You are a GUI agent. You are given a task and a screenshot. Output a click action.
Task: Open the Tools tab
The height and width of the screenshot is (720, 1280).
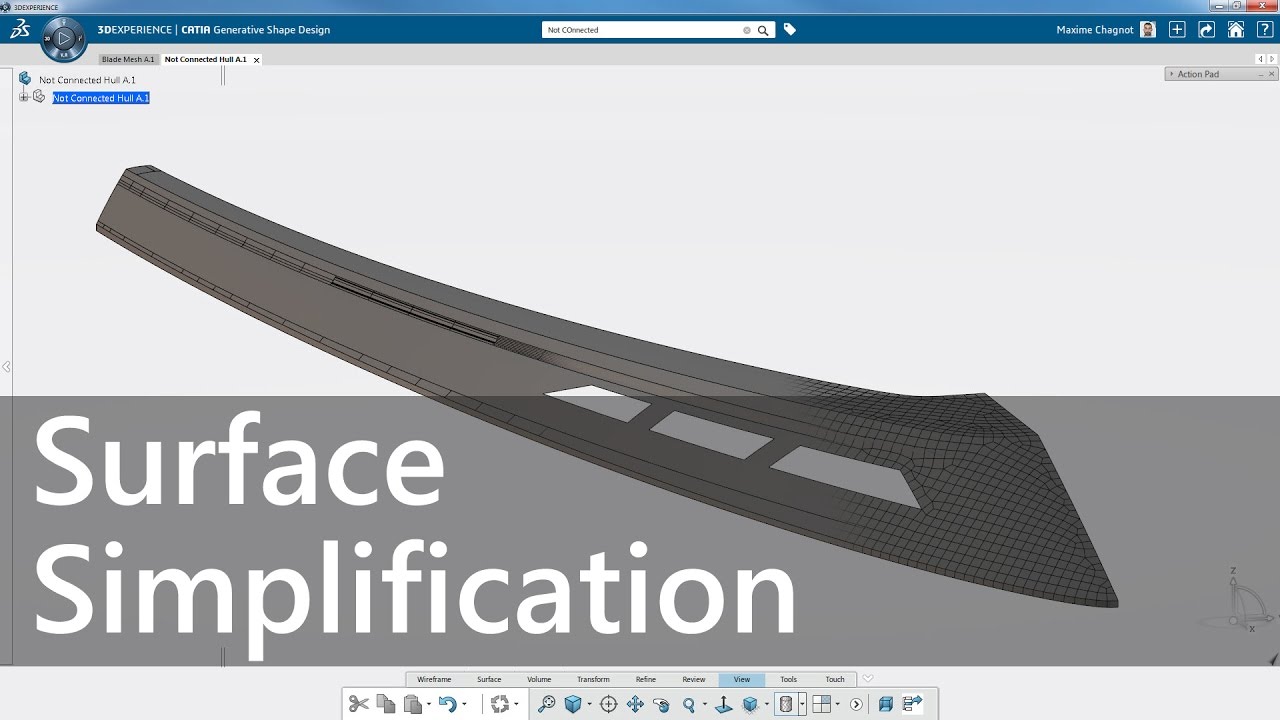click(x=789, y=679)
